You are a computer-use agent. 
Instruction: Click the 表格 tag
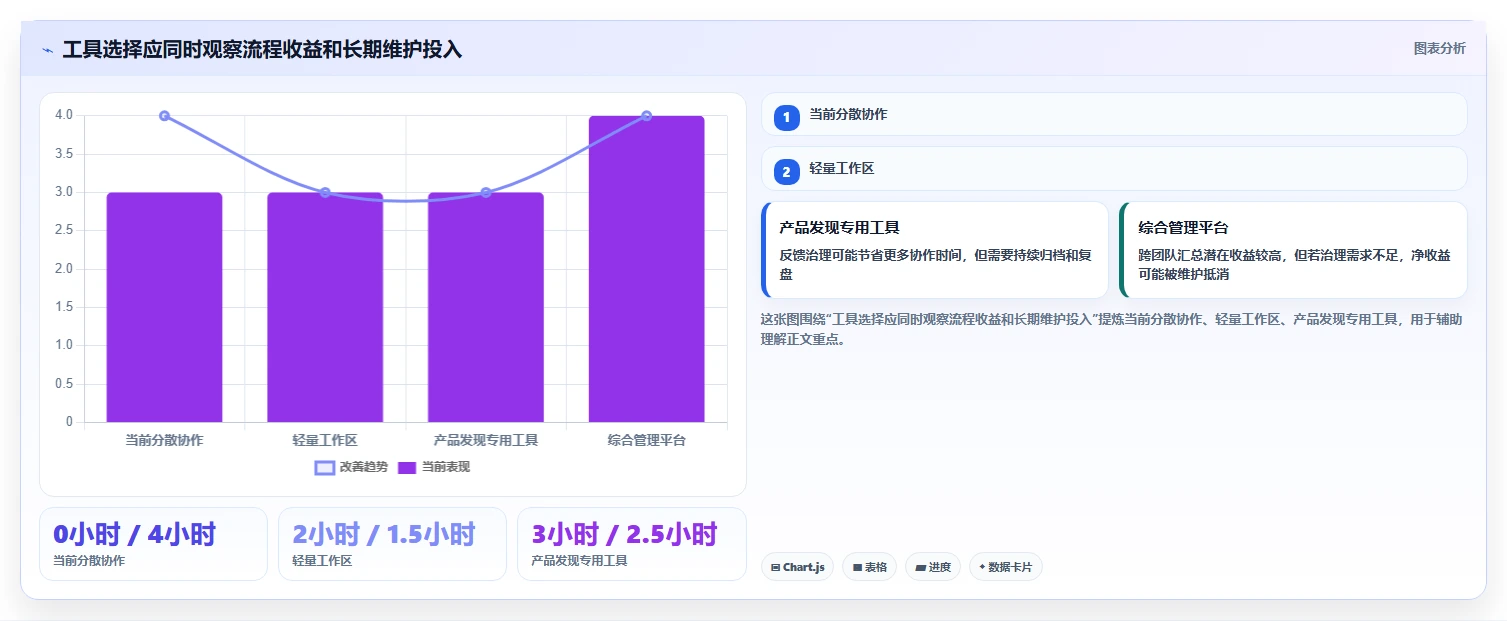pyautogui.click(x=870, y=567)
